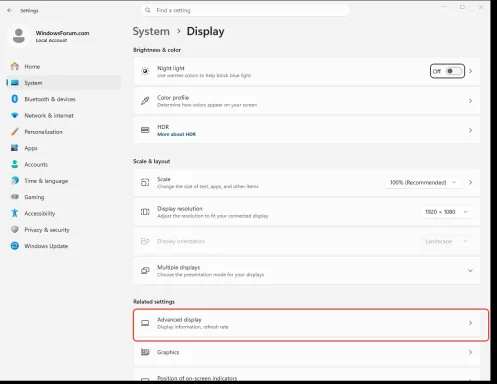Click the Graphics card icon
The image size is (497, 384).
tap(145, 352)
